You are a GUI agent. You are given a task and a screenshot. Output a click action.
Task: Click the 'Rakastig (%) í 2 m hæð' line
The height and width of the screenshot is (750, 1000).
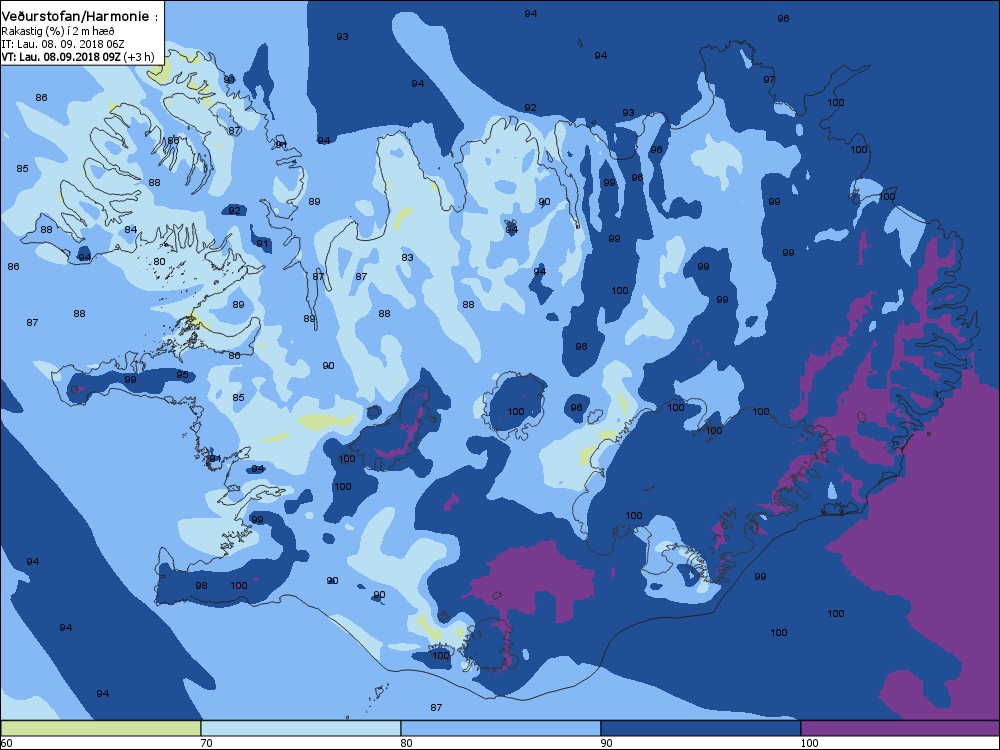click(x=58, y=31)
